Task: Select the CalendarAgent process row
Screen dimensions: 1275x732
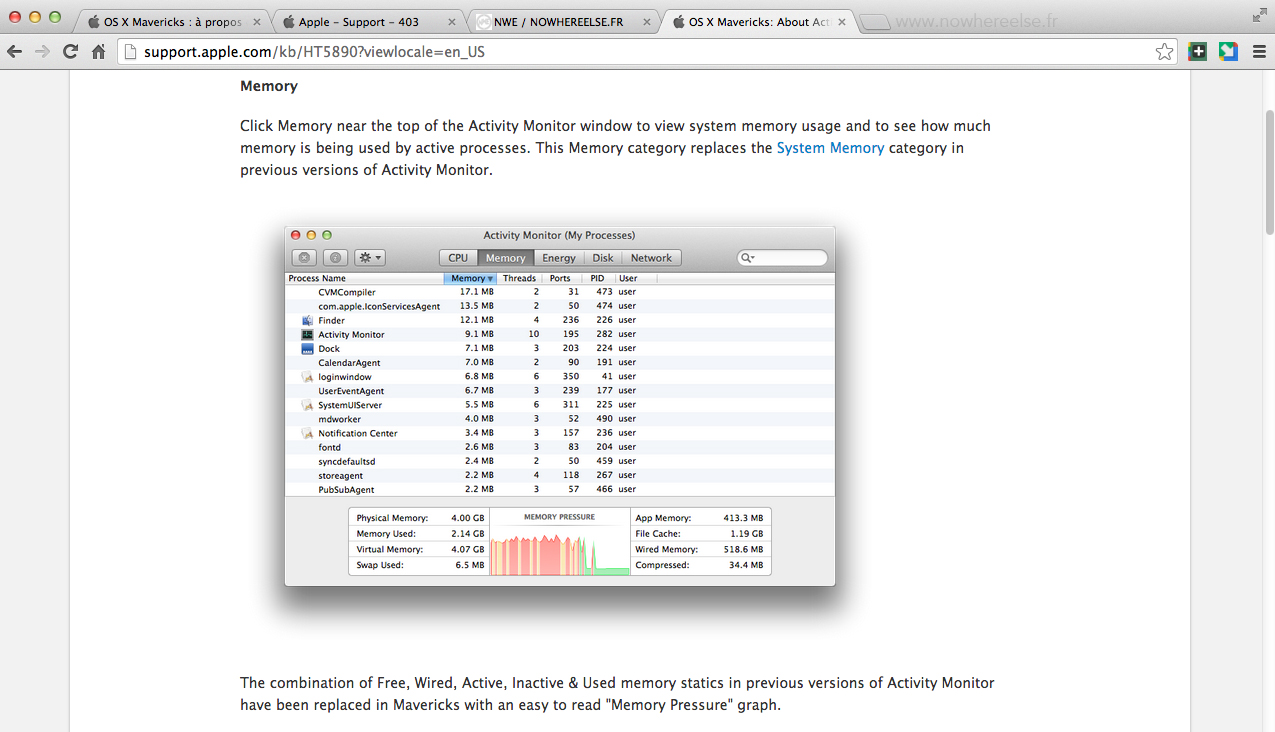Action: 560,362
